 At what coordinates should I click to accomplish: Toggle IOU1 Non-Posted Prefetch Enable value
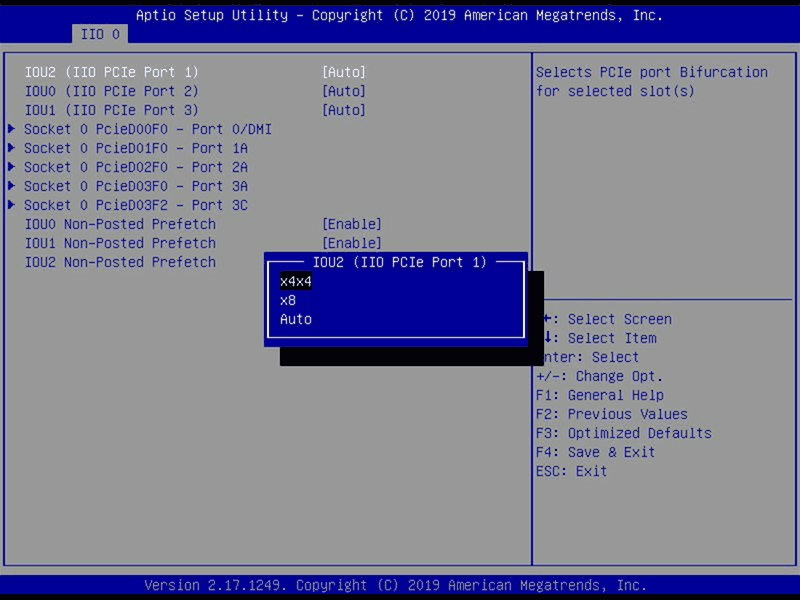(x=351, y=243)
